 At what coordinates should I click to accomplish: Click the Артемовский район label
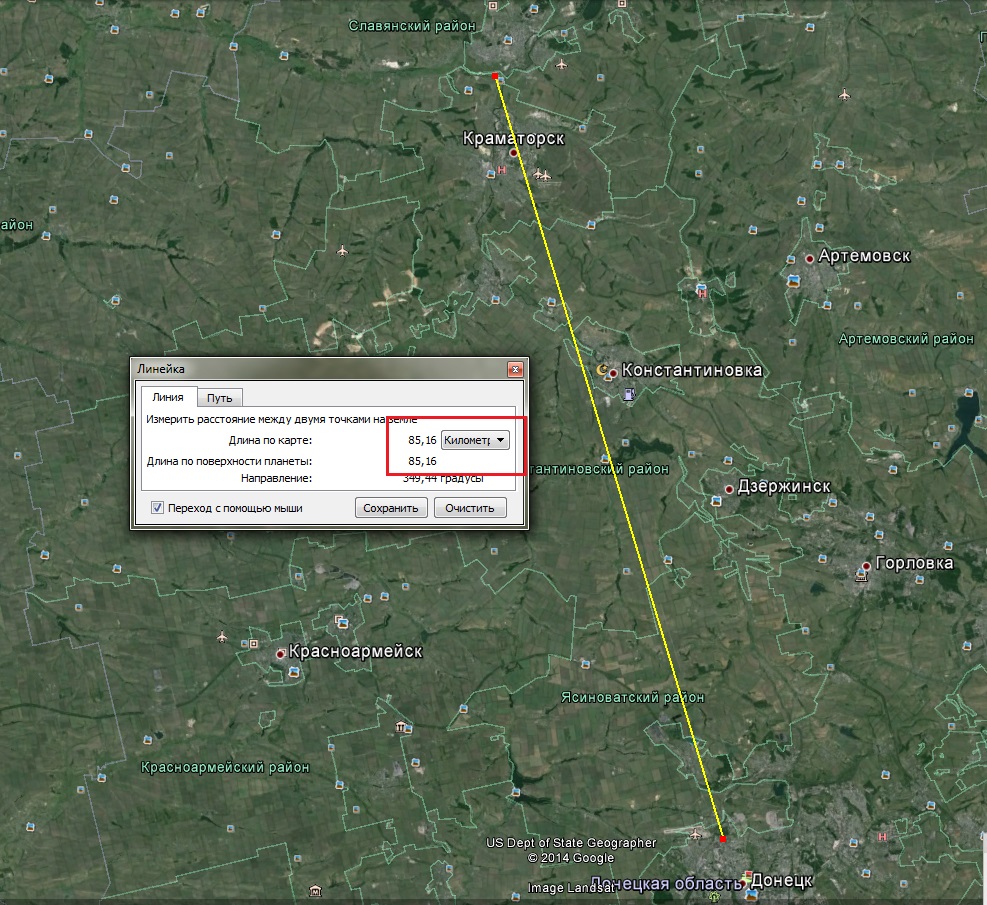pos(906,339)
